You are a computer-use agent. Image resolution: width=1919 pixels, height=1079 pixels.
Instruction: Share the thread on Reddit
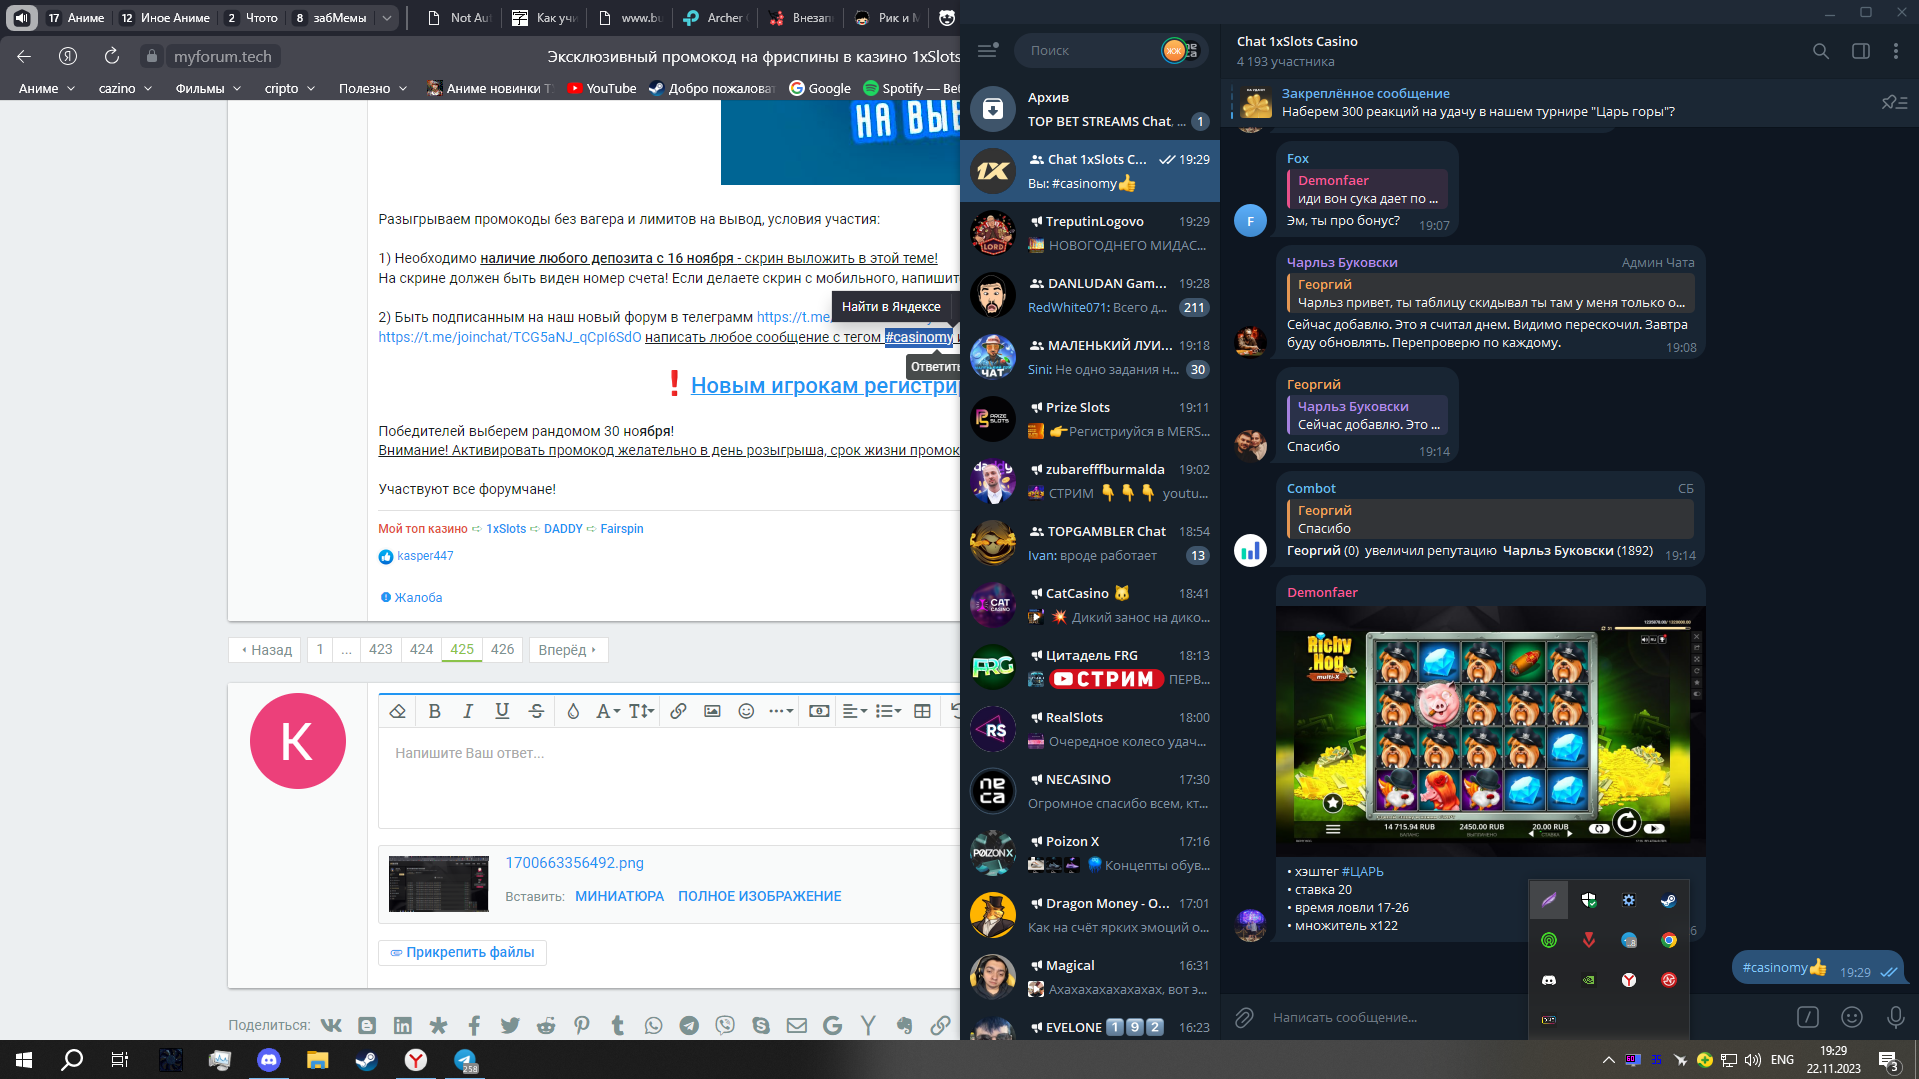point(546,1025)
